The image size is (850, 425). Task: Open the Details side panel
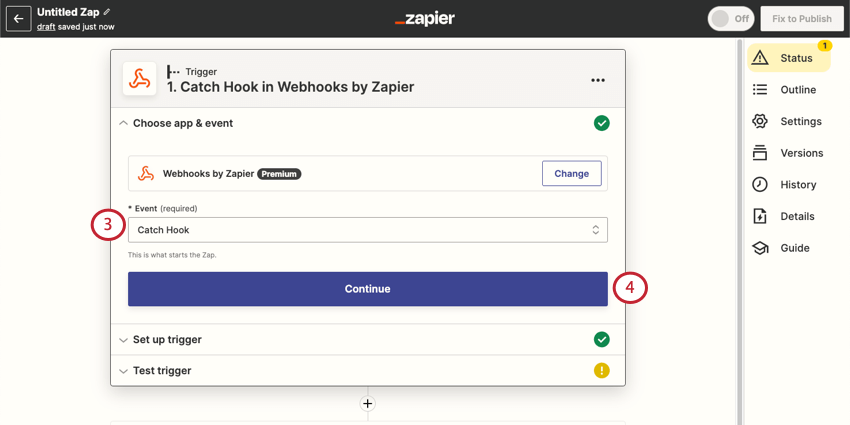pyautogui.click(x=784, y=216)
